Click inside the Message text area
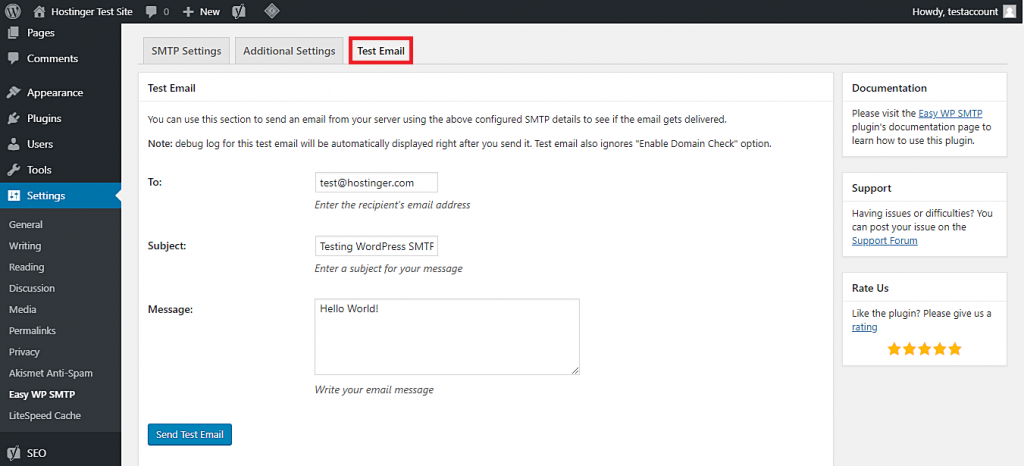Image resolution: width=1024 pixels, height=466 pixels. pos(447,337)
